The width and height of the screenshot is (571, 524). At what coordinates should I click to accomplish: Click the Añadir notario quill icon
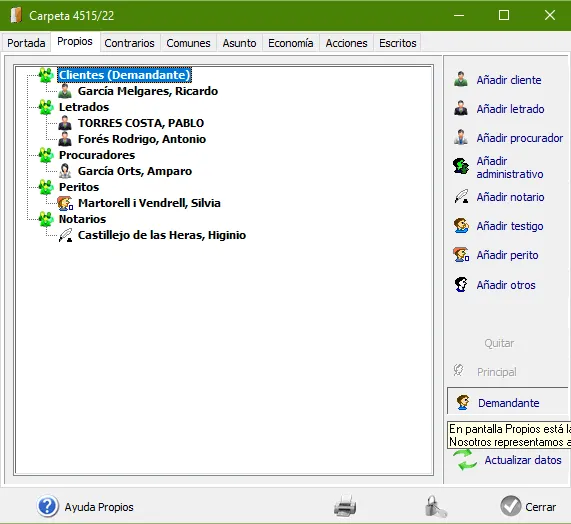point(461,197)
